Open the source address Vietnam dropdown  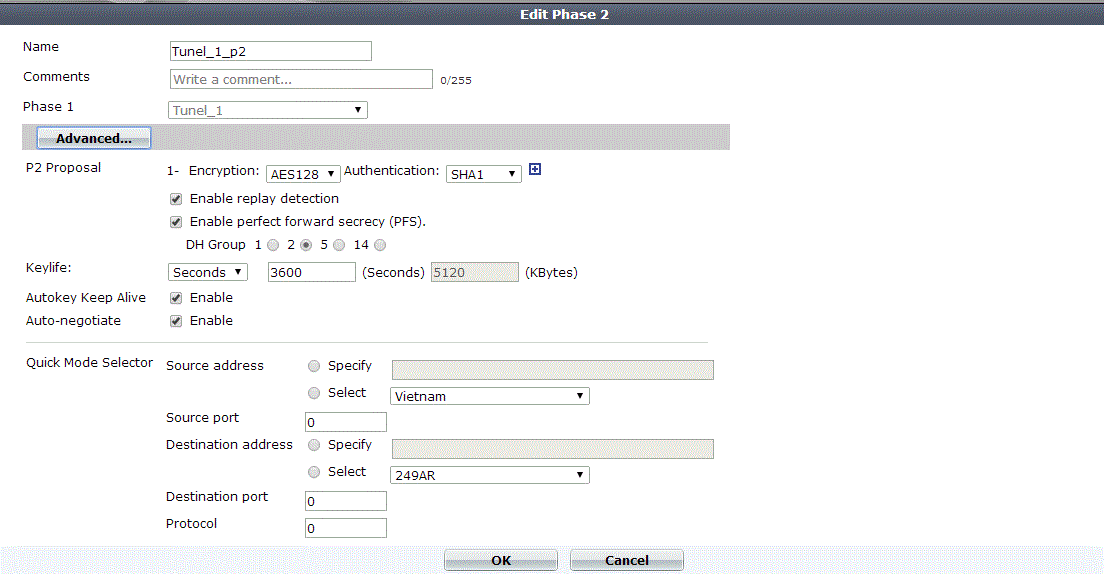coord(489,396)
